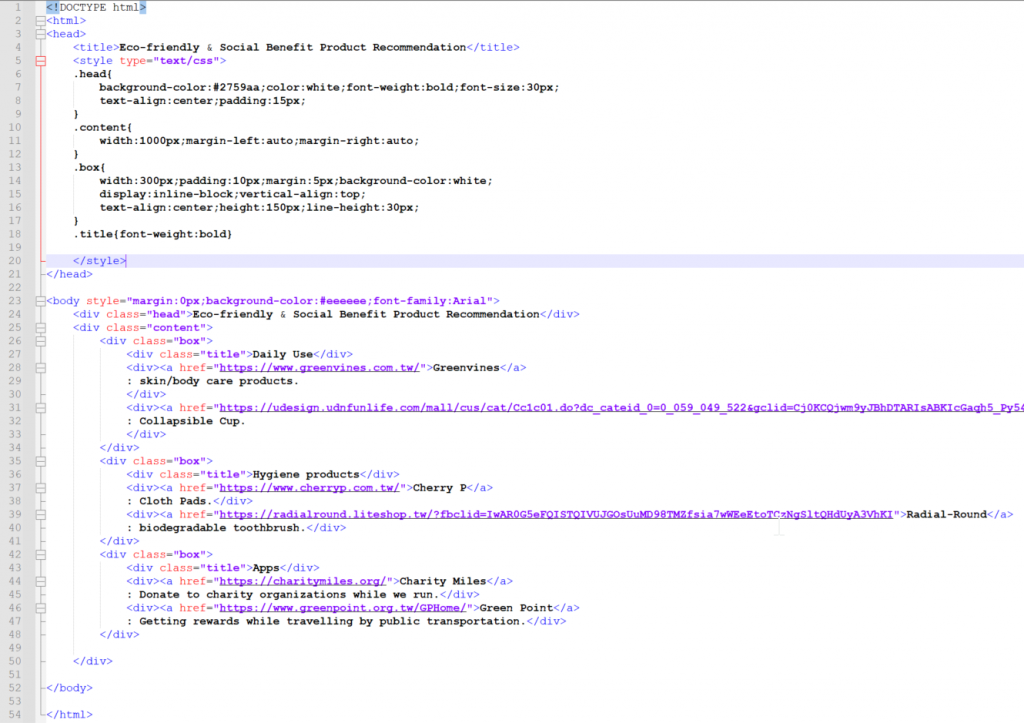Click the background-color:#2759aa declaration
Viewport: 1024px width, 723px height.
pos(179,88)
